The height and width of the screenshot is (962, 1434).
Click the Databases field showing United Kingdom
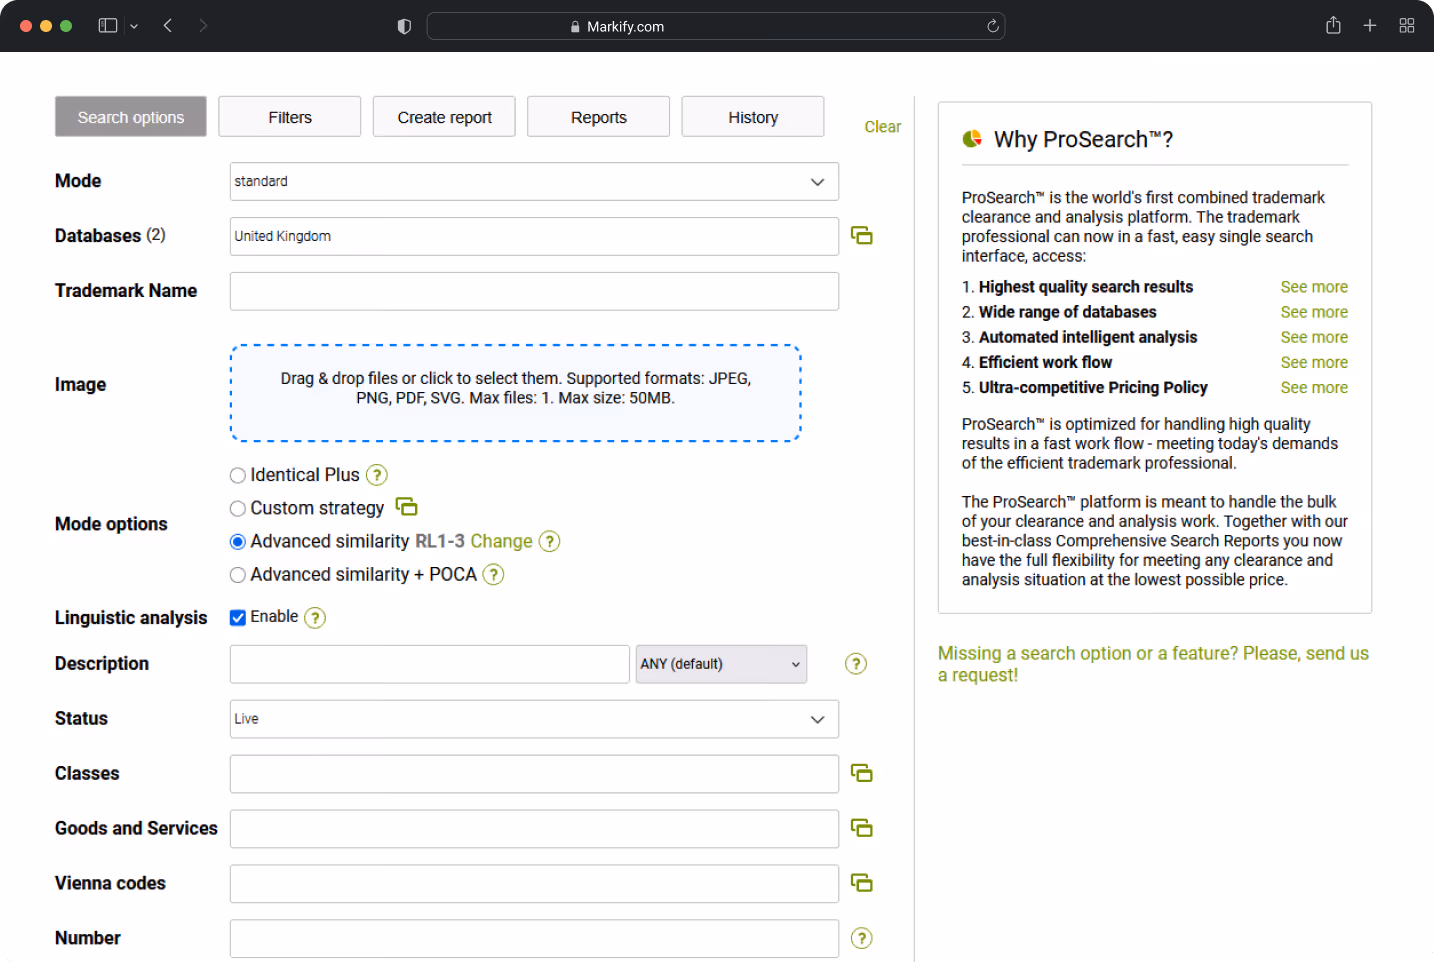click(534, 236)
